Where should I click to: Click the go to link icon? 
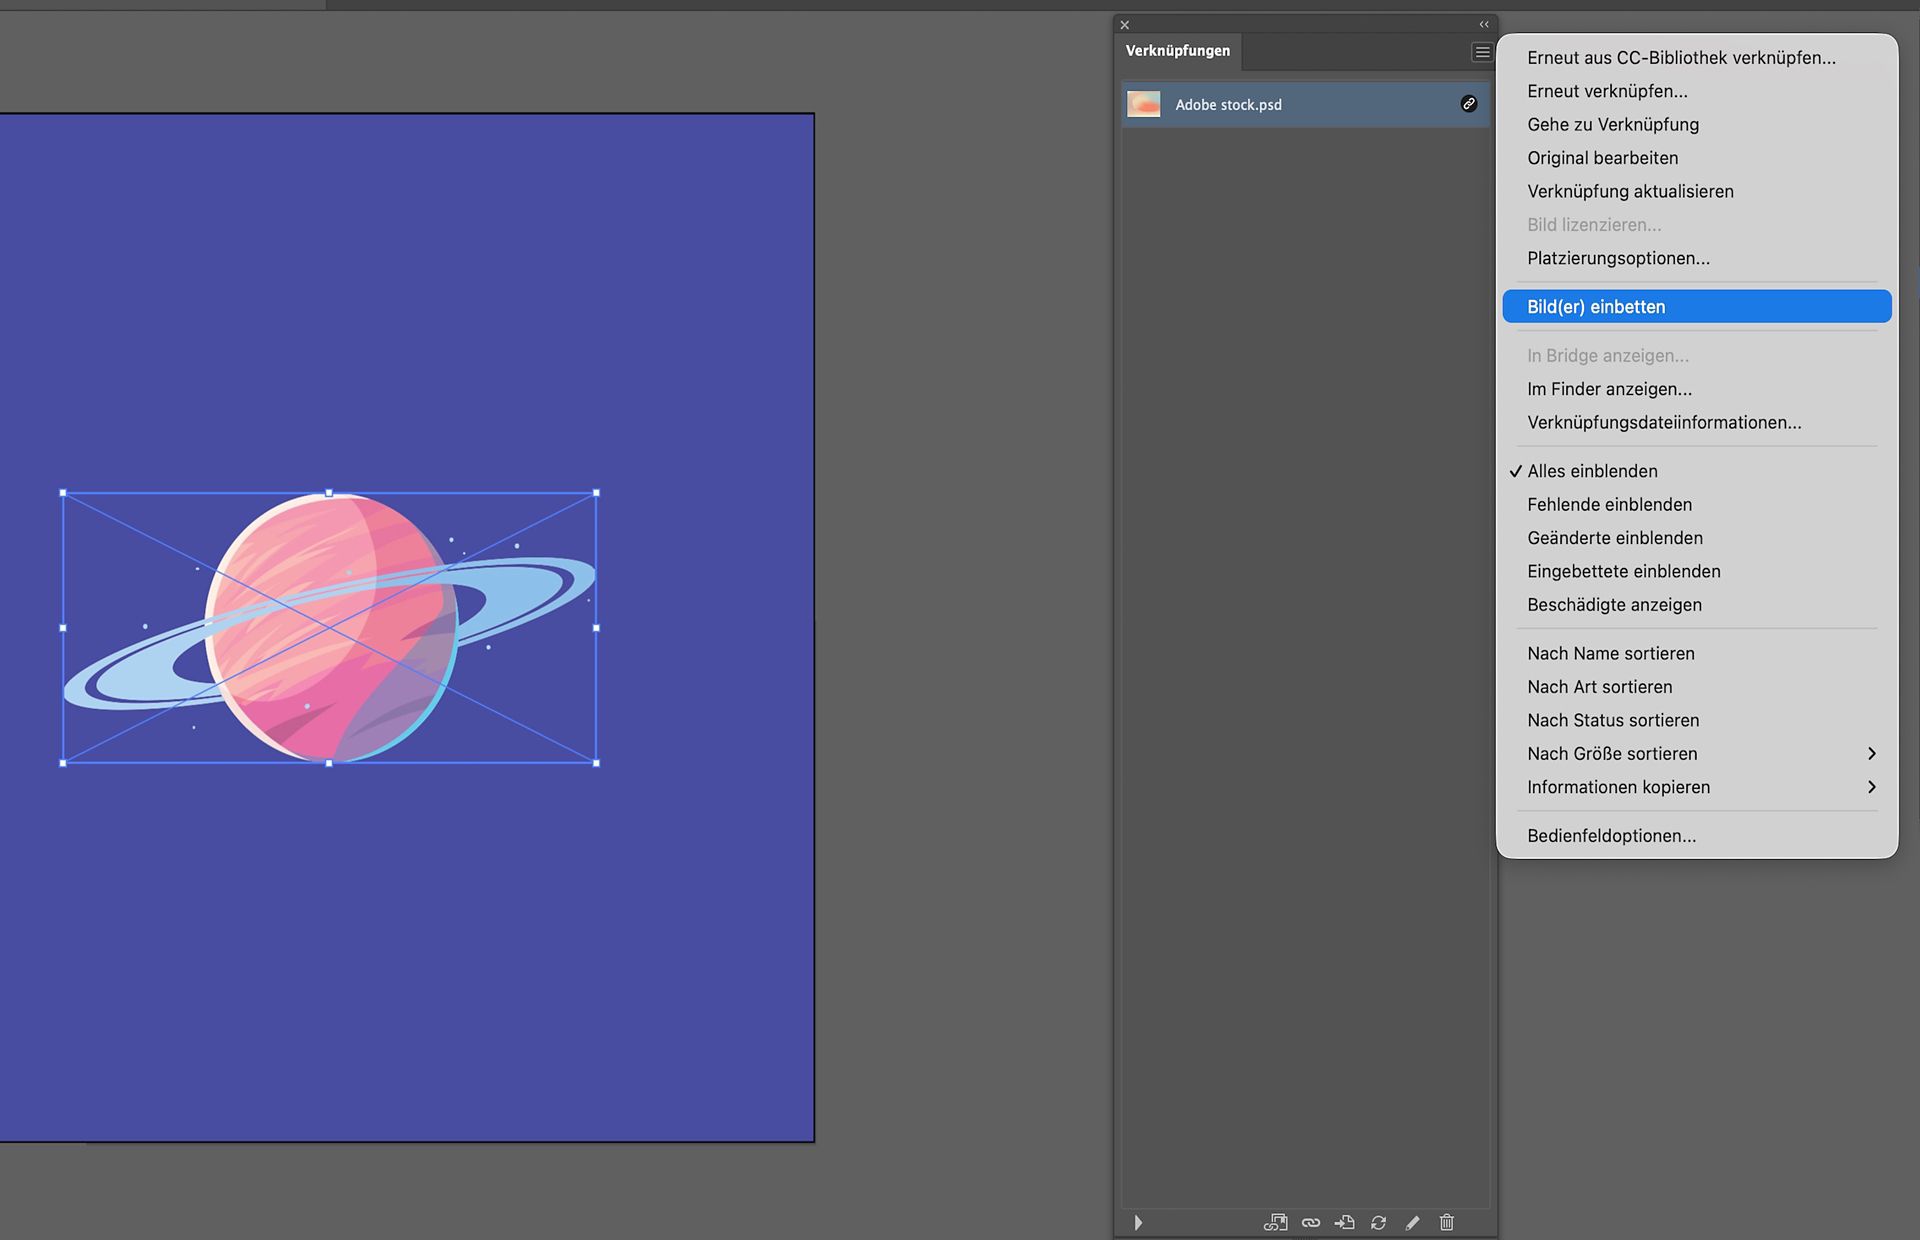click(x=1344, y=1222)
